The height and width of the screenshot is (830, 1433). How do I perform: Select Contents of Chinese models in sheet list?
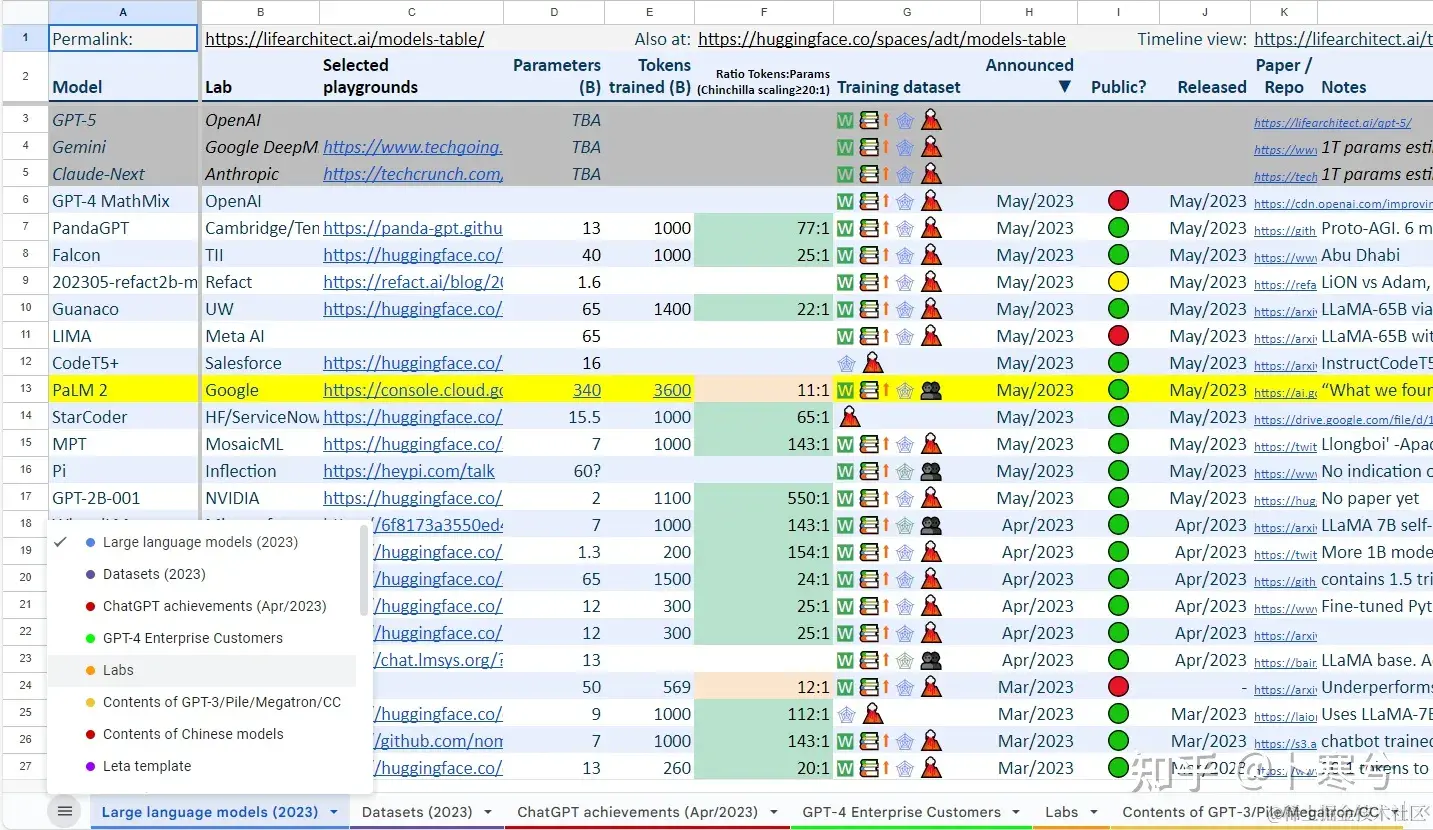pyautogui.click(x=201, y=734)
